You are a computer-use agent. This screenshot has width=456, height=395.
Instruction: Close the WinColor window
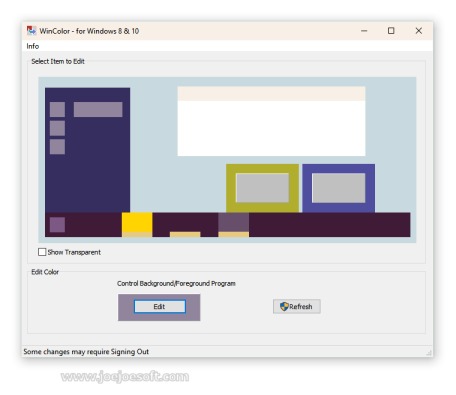point(419,31)
